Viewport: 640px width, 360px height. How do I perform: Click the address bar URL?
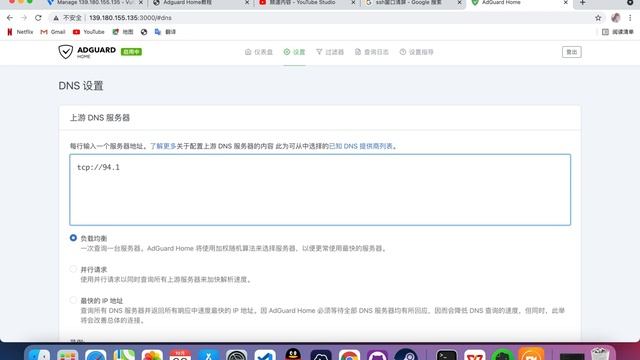click(130, 18)
